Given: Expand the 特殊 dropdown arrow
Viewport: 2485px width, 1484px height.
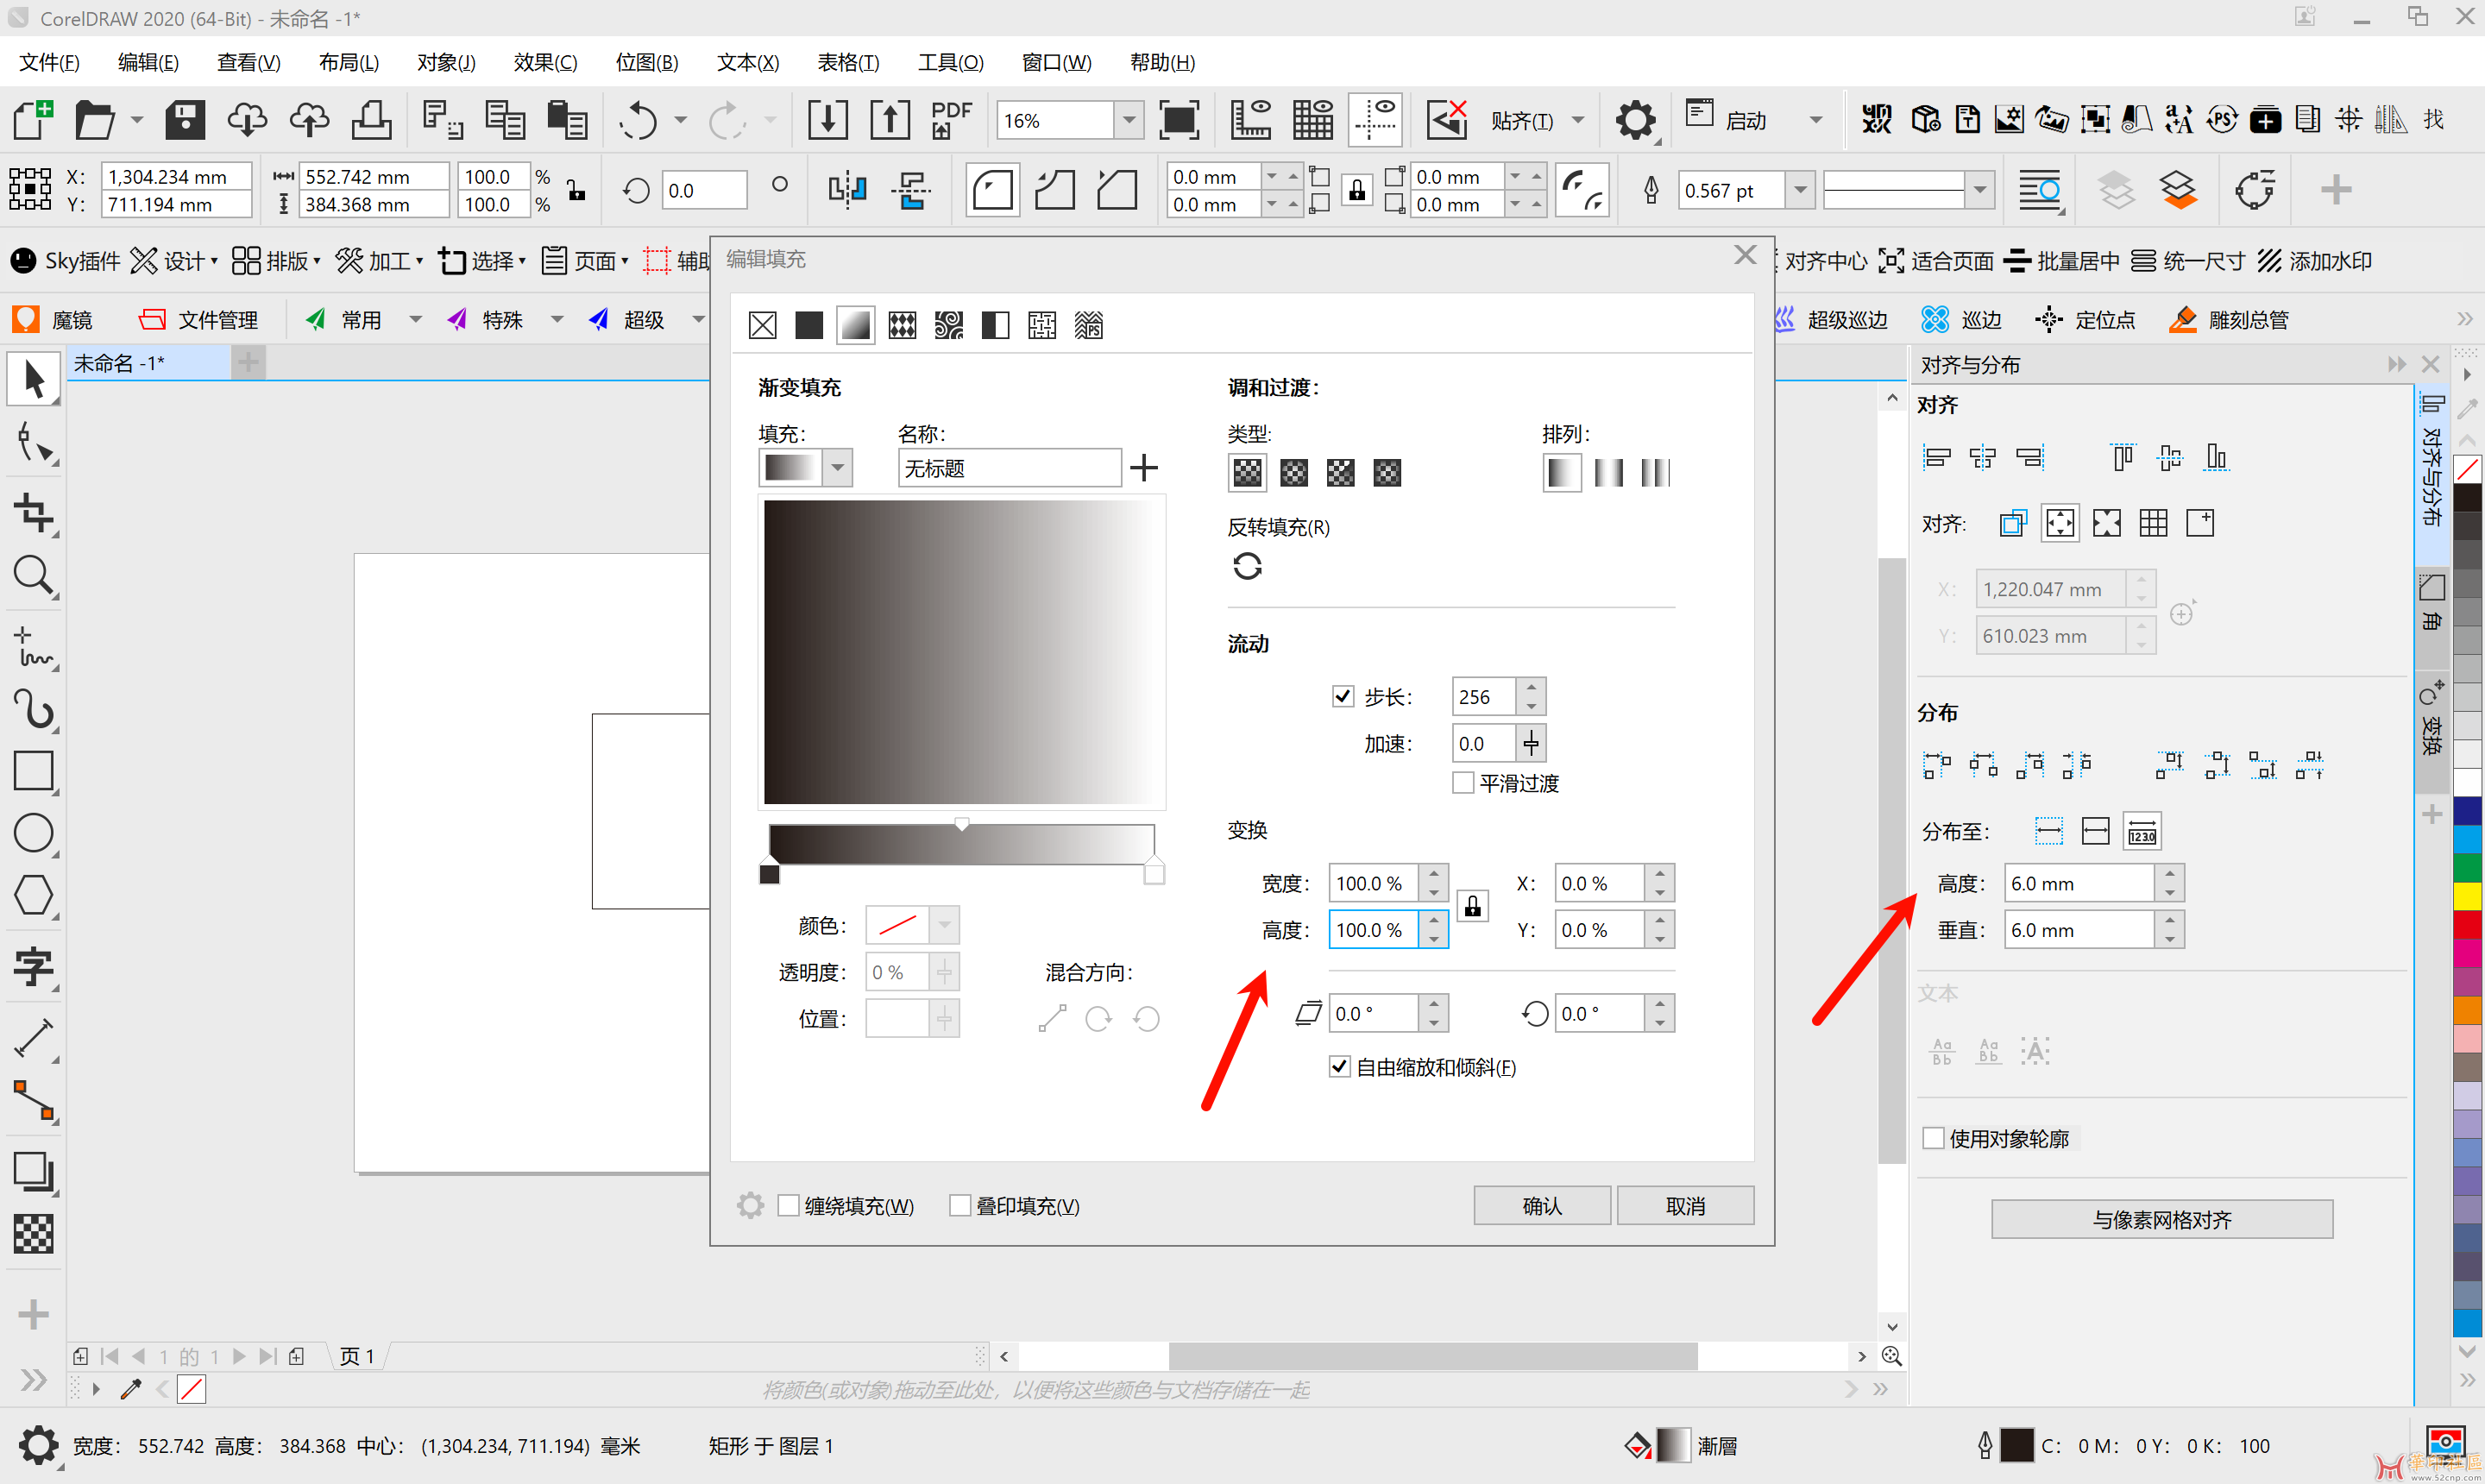Looking at the screenshot, I should (557, 320).
